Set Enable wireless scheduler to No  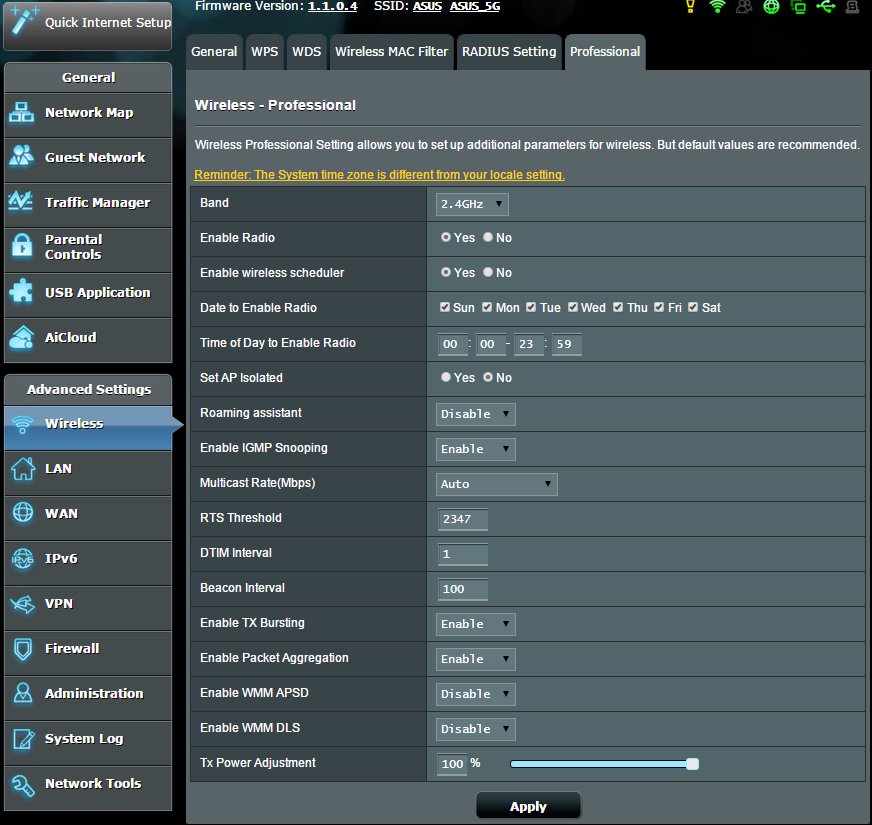488,272
